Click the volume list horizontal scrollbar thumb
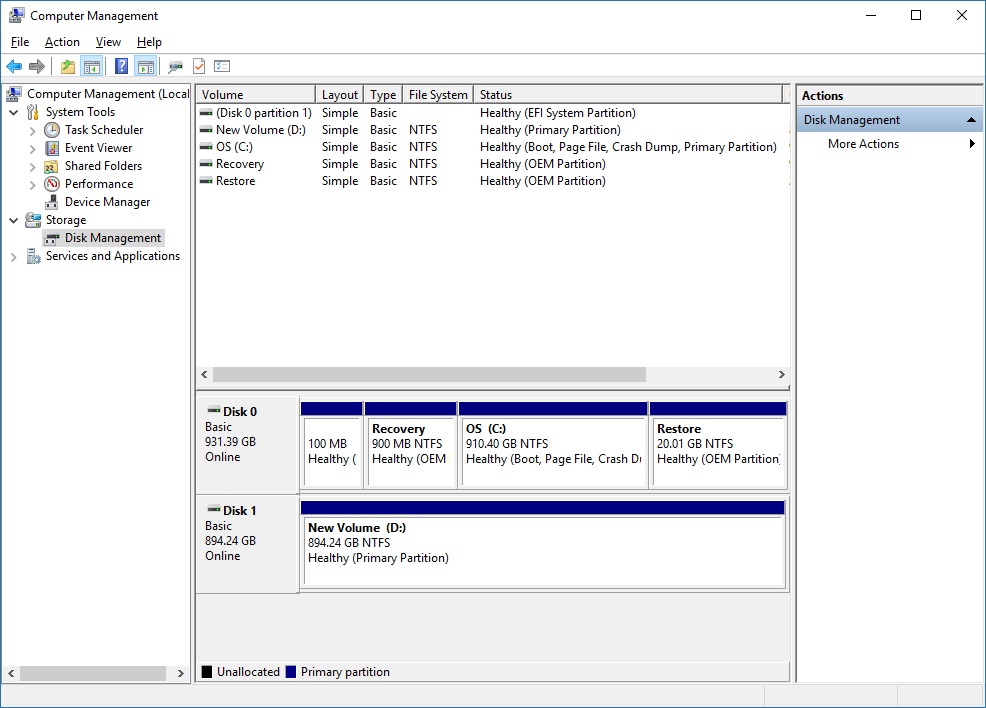 pyautogui.click(x=429, y=375)
